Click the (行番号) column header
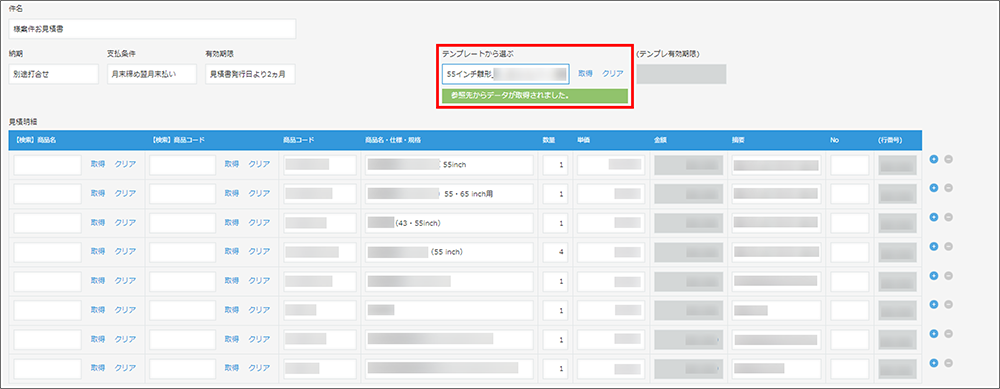The height and width of the screenshot is (389, 1000). click(x=890, y=140)
